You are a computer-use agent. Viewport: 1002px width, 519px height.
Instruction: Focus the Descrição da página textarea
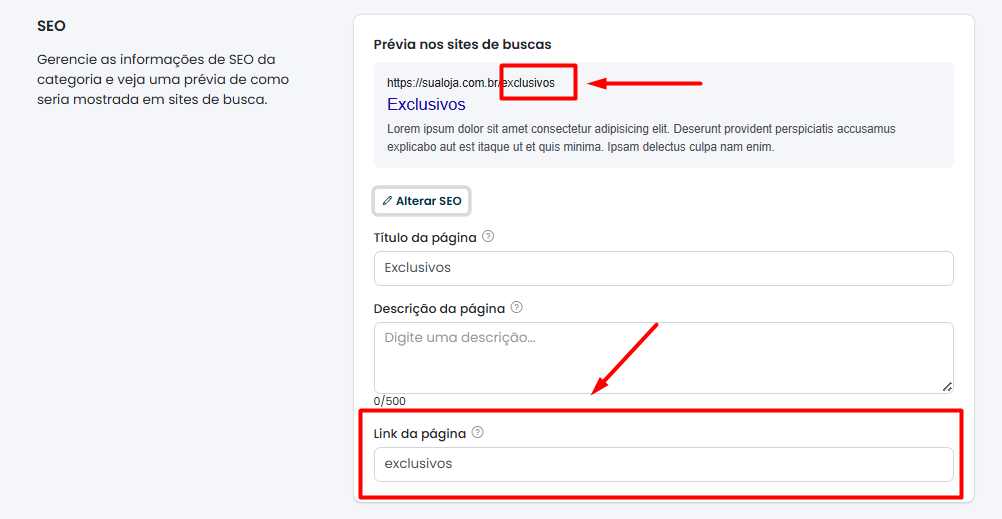click(663, 357)
